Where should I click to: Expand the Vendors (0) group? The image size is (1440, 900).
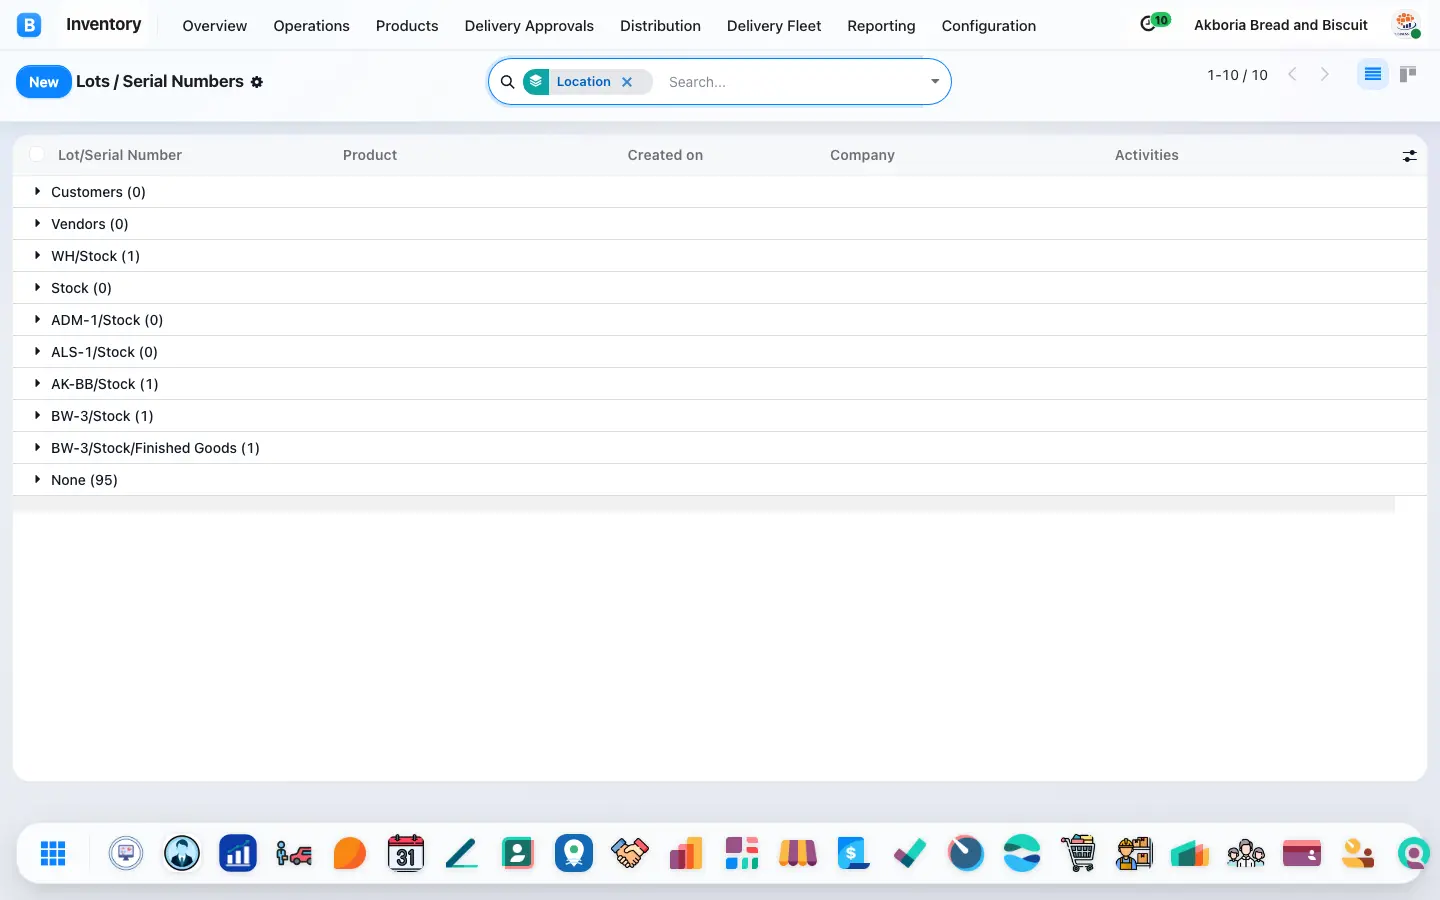(x=720, y=224)
